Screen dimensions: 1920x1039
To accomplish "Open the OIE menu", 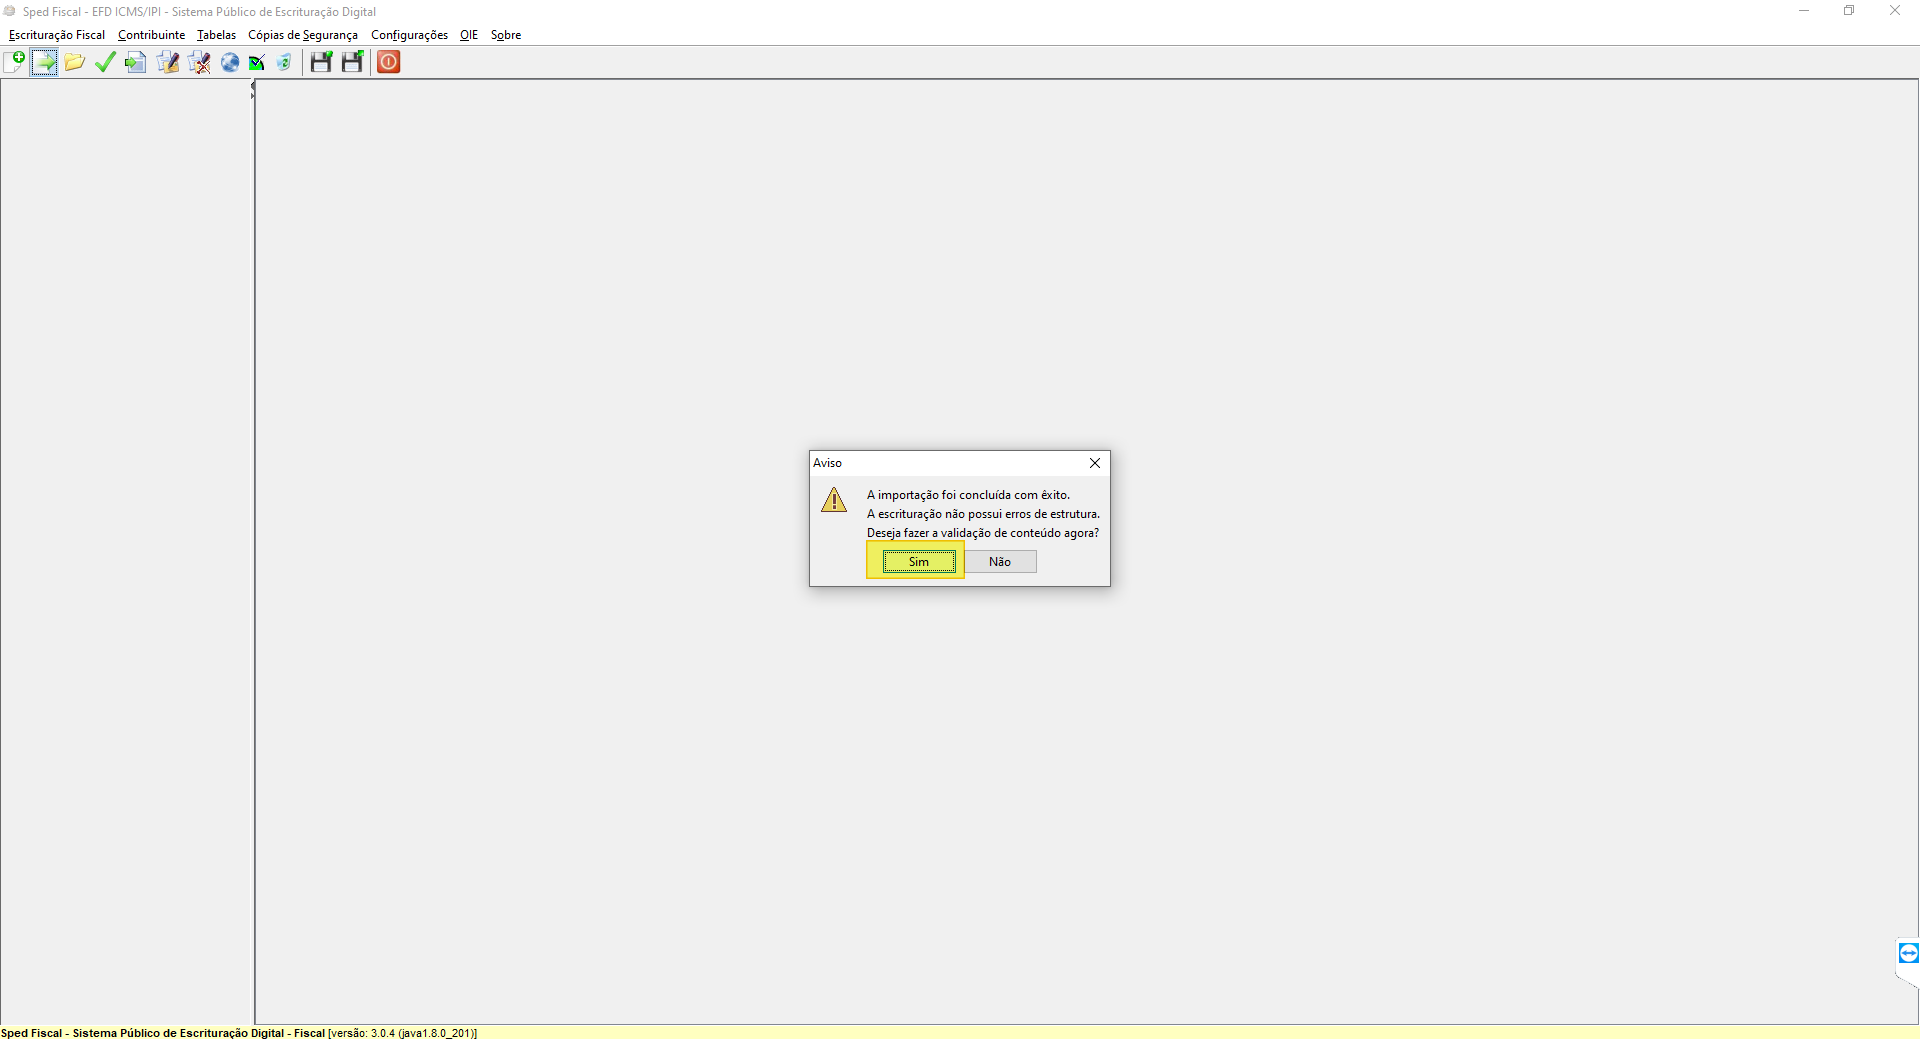I will (x=469, y=35).
